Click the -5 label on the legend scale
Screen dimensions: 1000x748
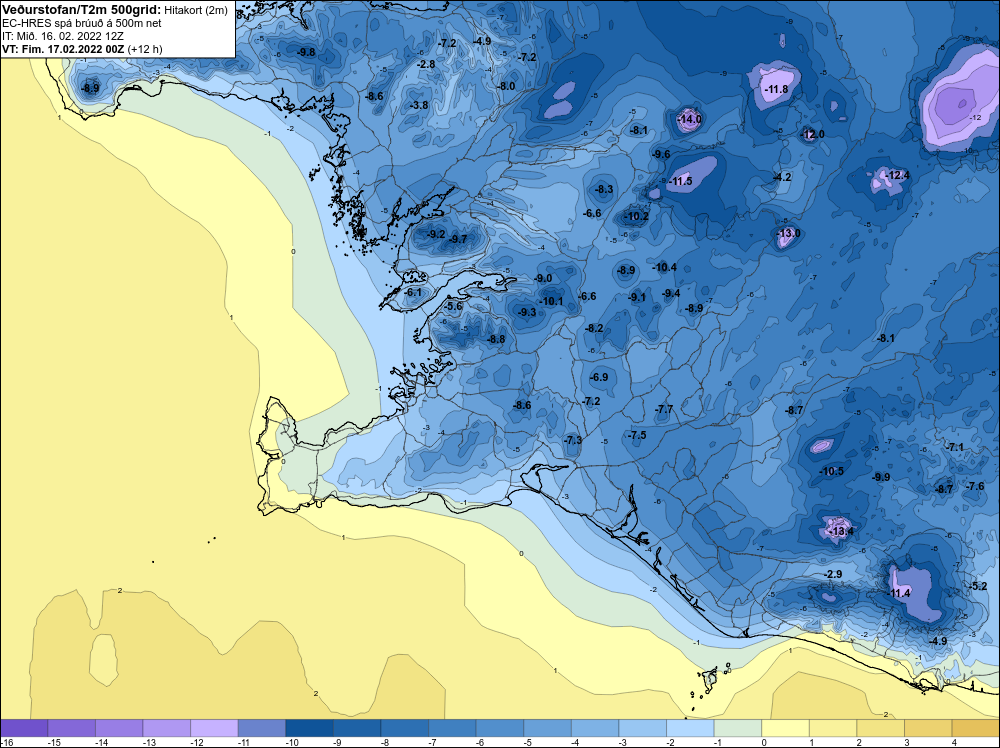[529, 743]
